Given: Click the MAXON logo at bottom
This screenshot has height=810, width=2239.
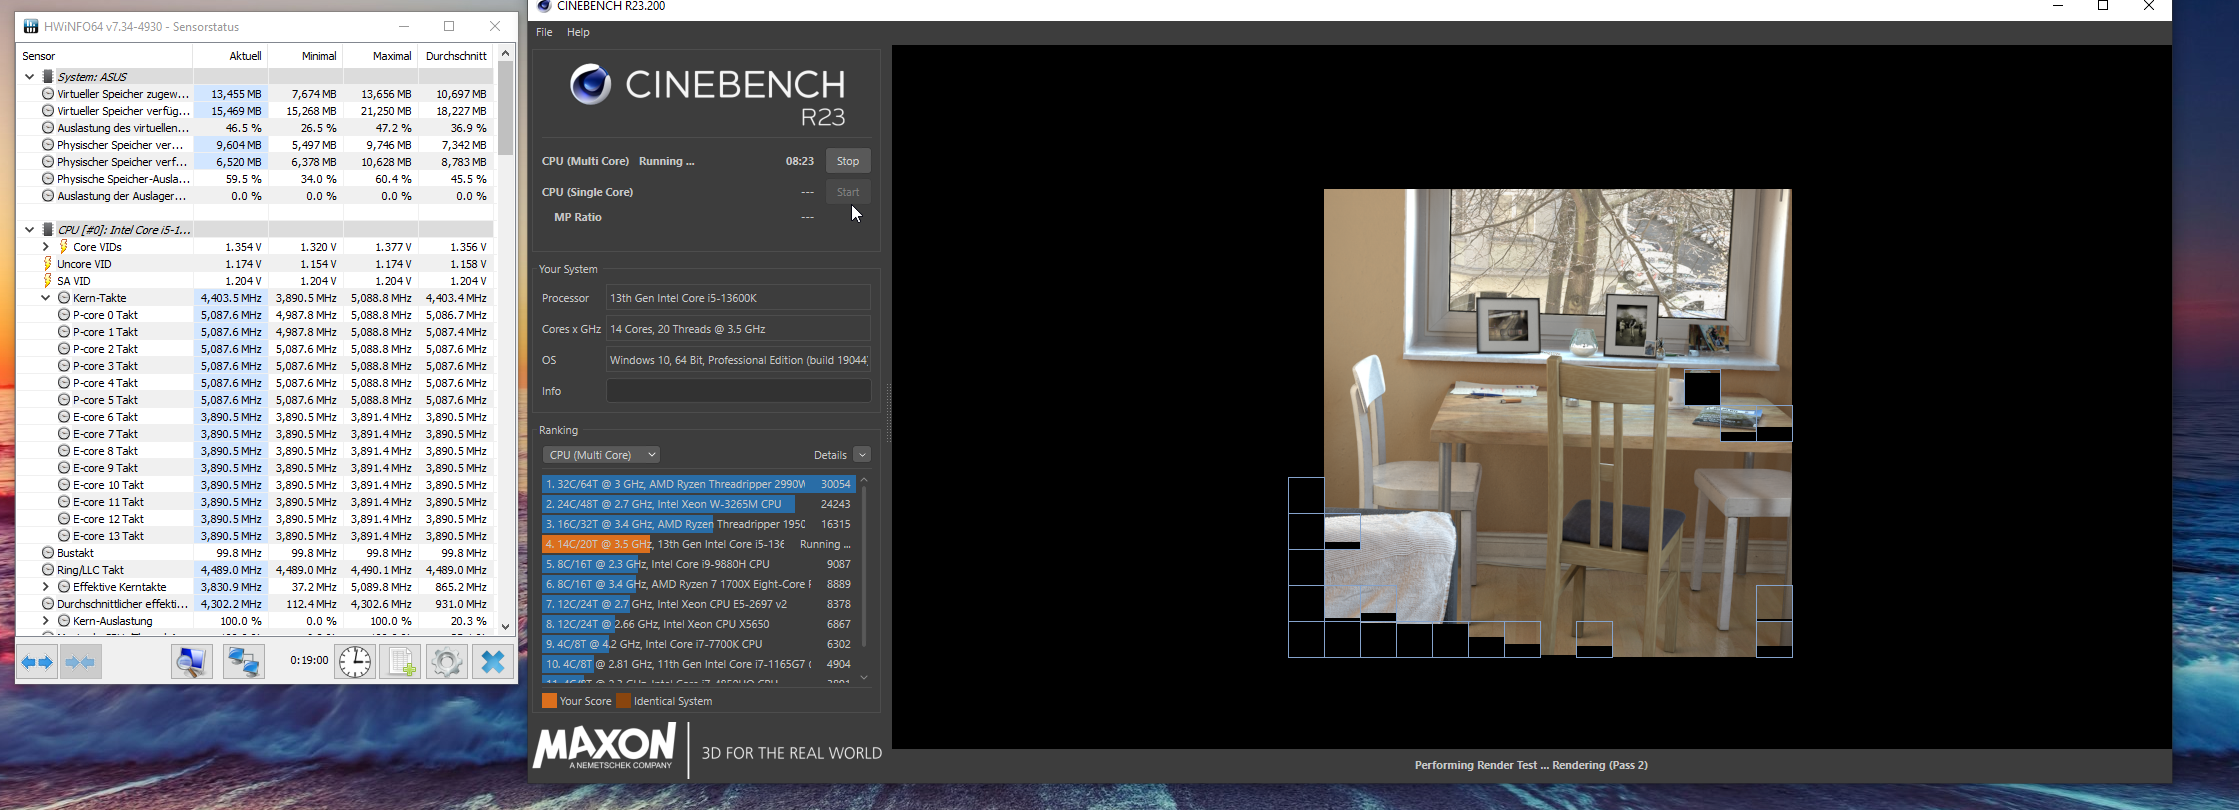Looking at the screenshot, I should click(604, 748).
